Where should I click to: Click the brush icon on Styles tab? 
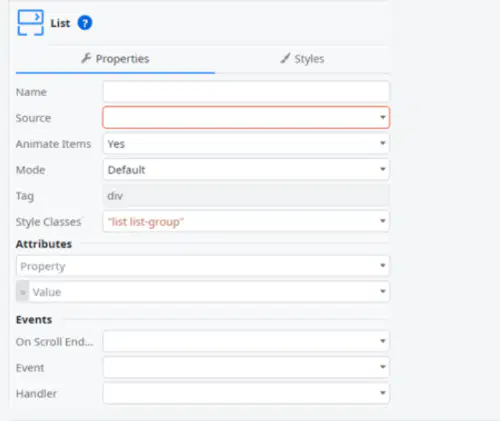coord(285,58)
